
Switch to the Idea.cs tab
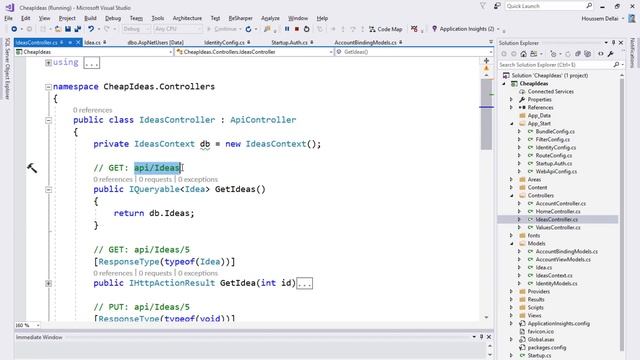tap(93, 42)
